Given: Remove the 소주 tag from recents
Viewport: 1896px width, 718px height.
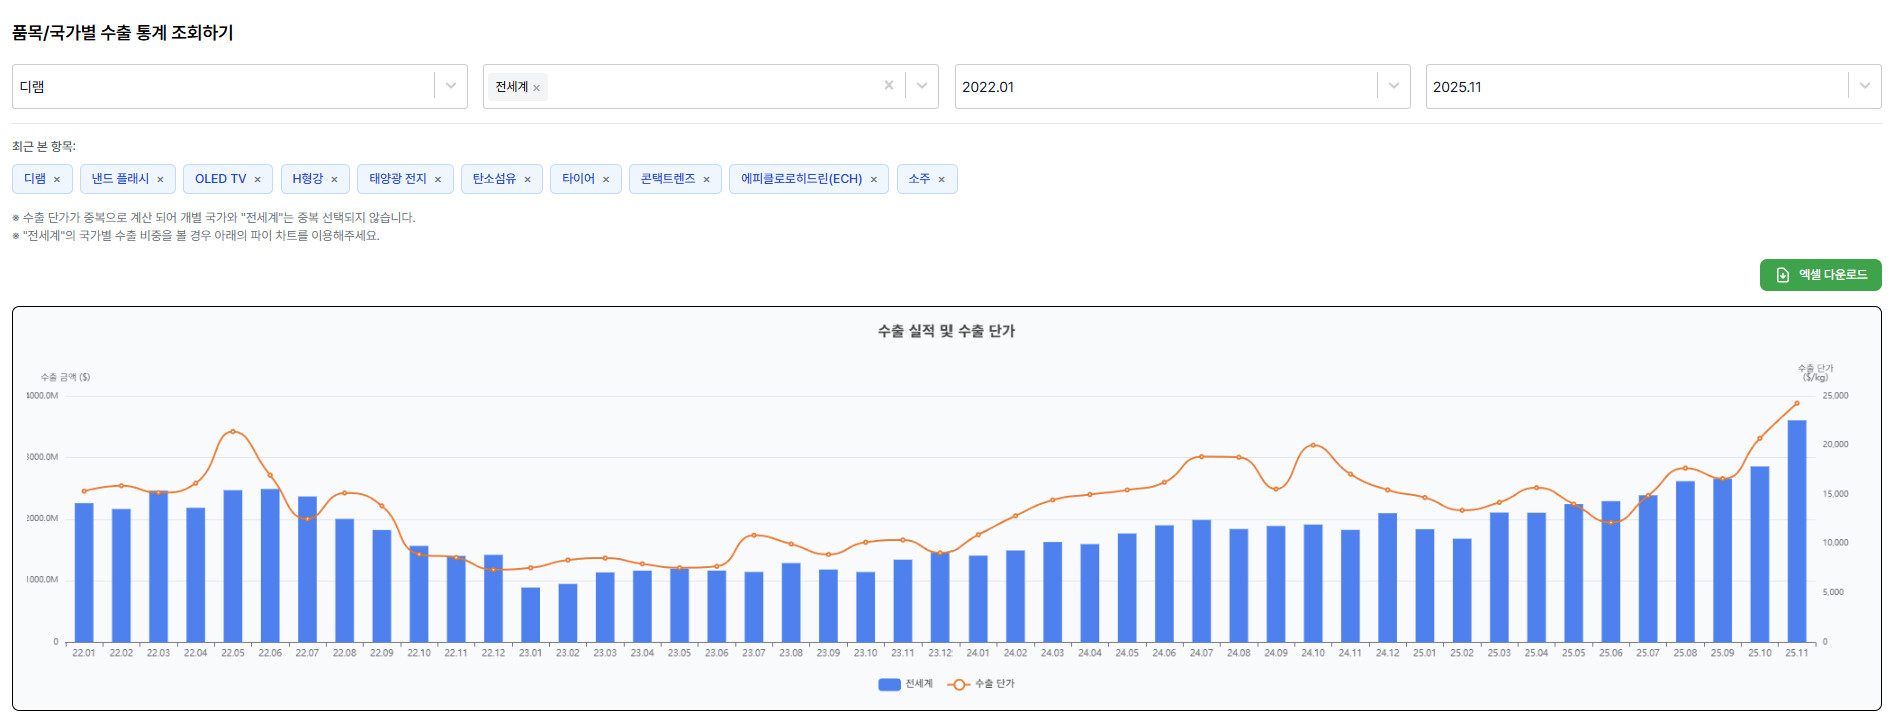Looking at the screenshot, I should pyautogui.click(x=941, y=180).
